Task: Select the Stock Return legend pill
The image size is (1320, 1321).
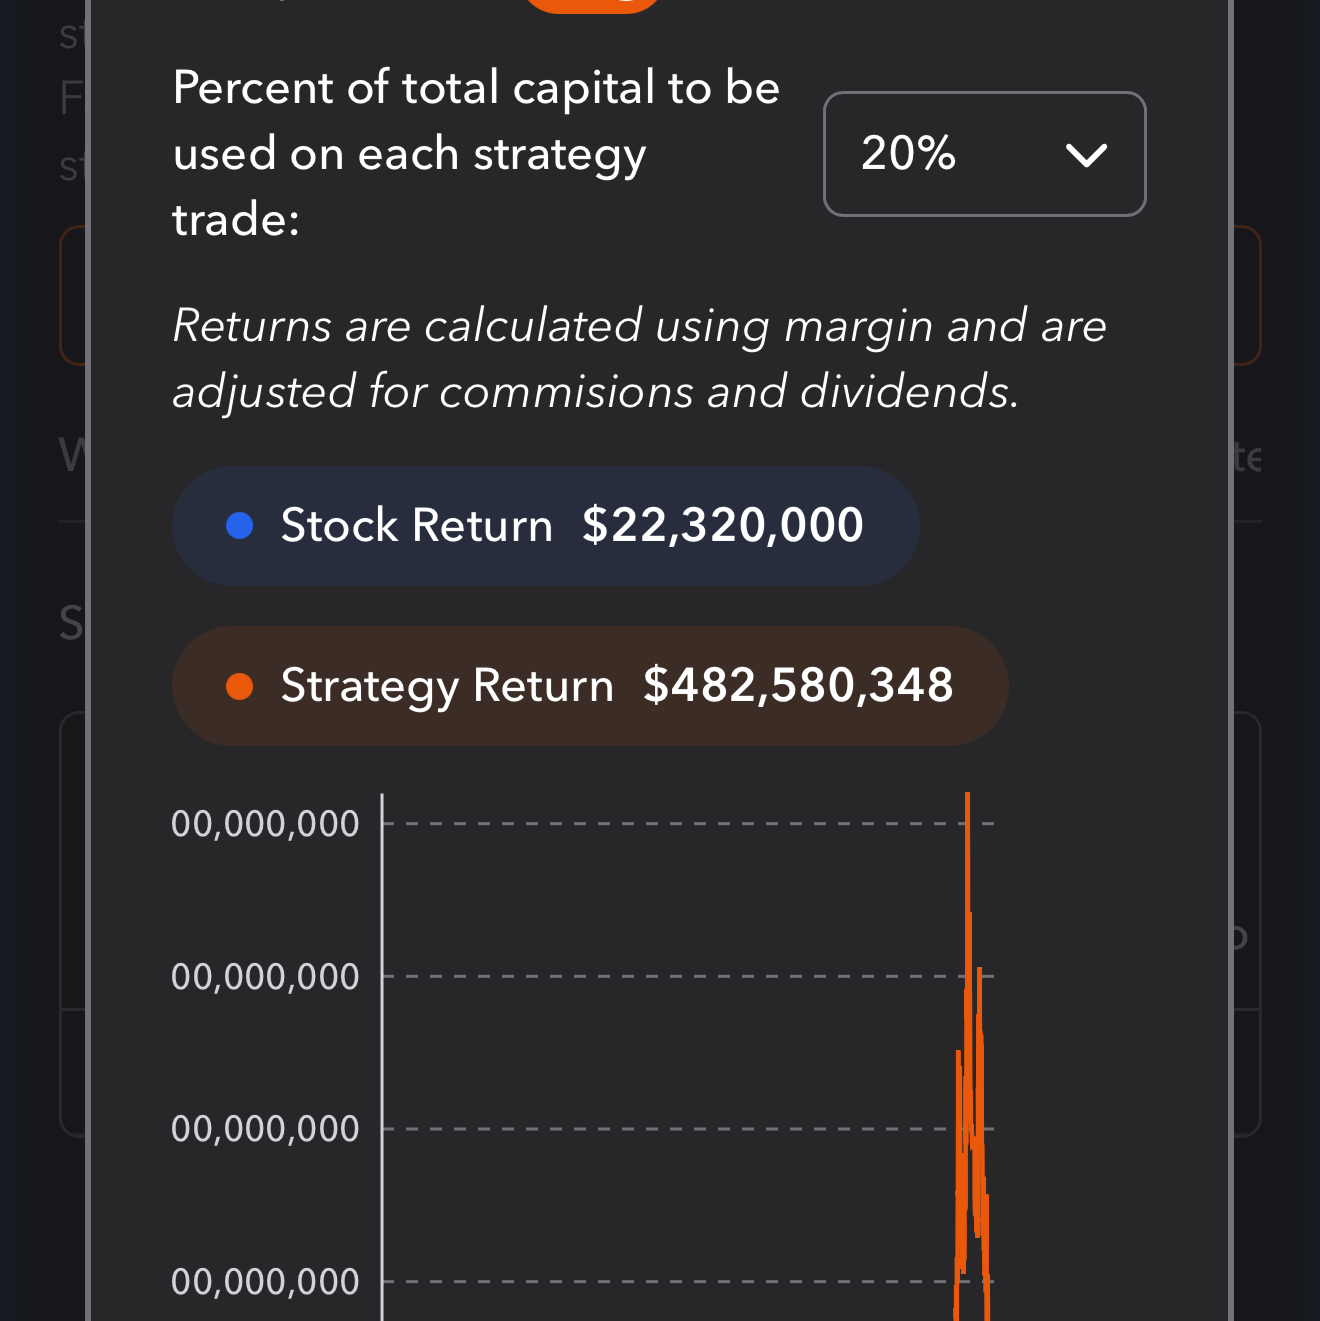Action: tap(545, 526)
